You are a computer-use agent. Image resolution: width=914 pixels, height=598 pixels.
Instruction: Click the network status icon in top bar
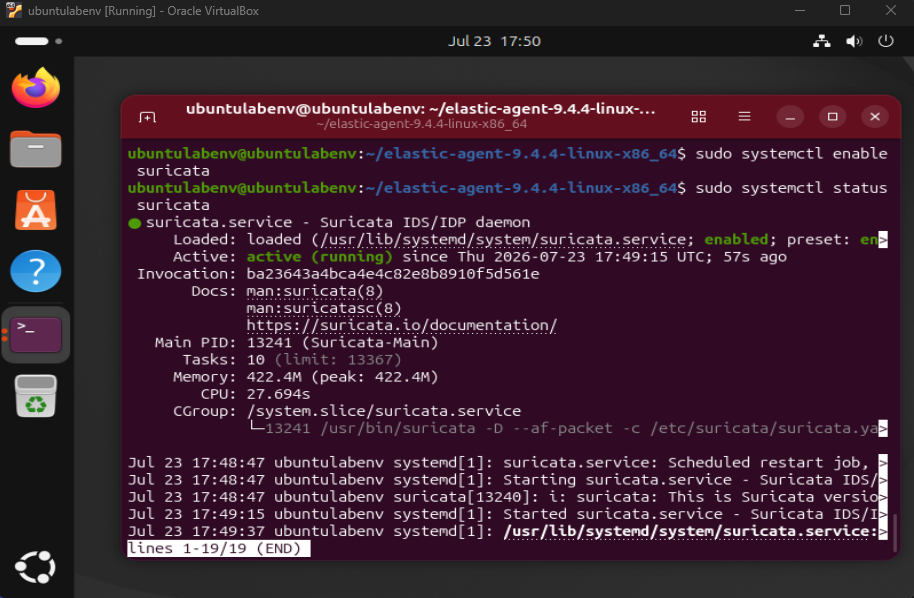point(822,41)
